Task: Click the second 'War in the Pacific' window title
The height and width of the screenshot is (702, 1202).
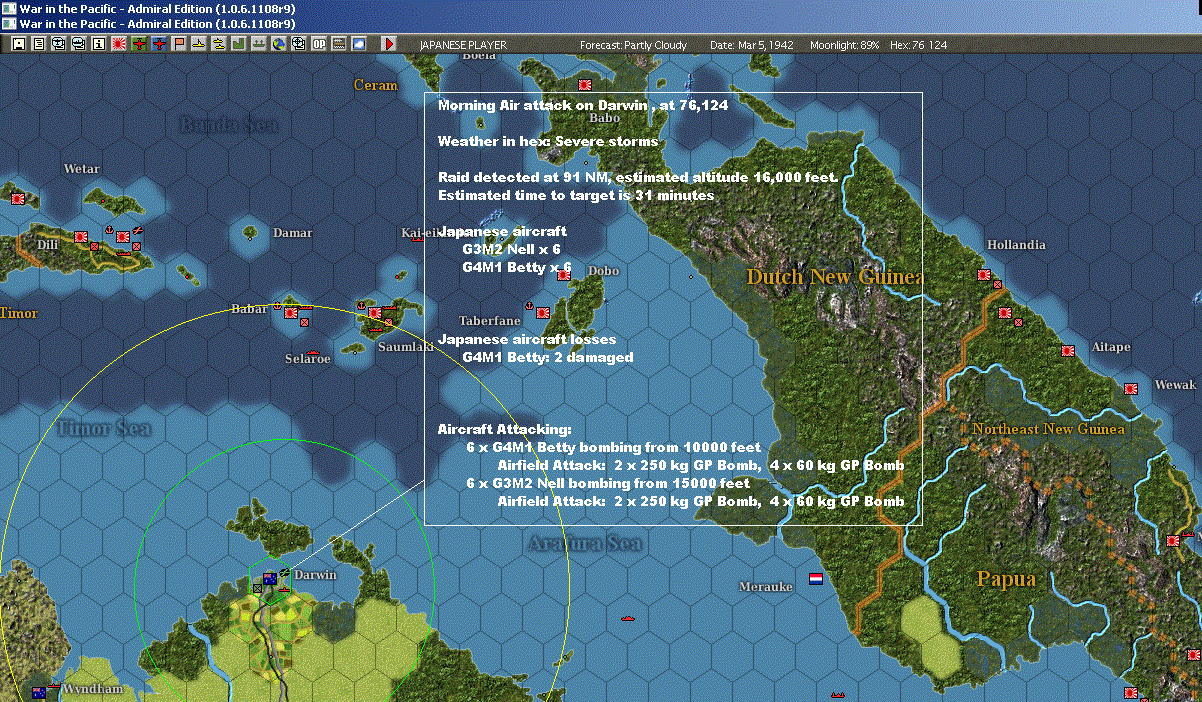Action: click(157, 22)
